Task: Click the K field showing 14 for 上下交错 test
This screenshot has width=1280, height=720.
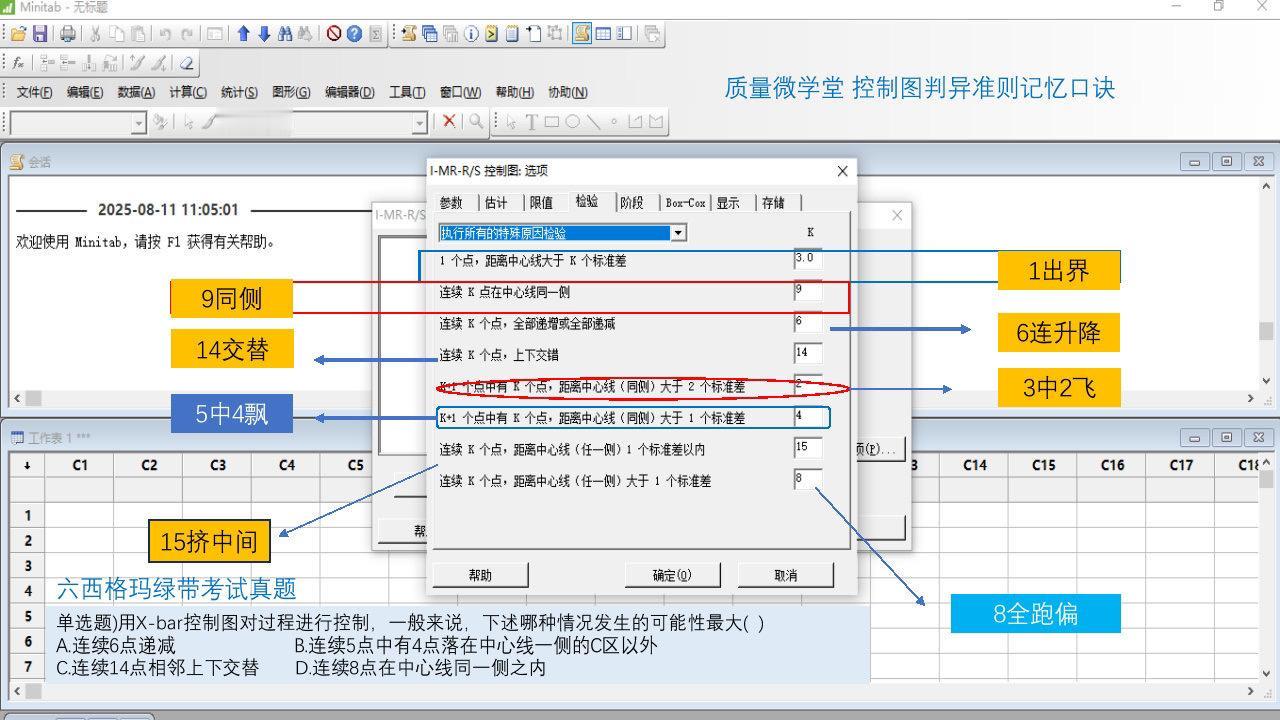Action: [x=808, y=354]
